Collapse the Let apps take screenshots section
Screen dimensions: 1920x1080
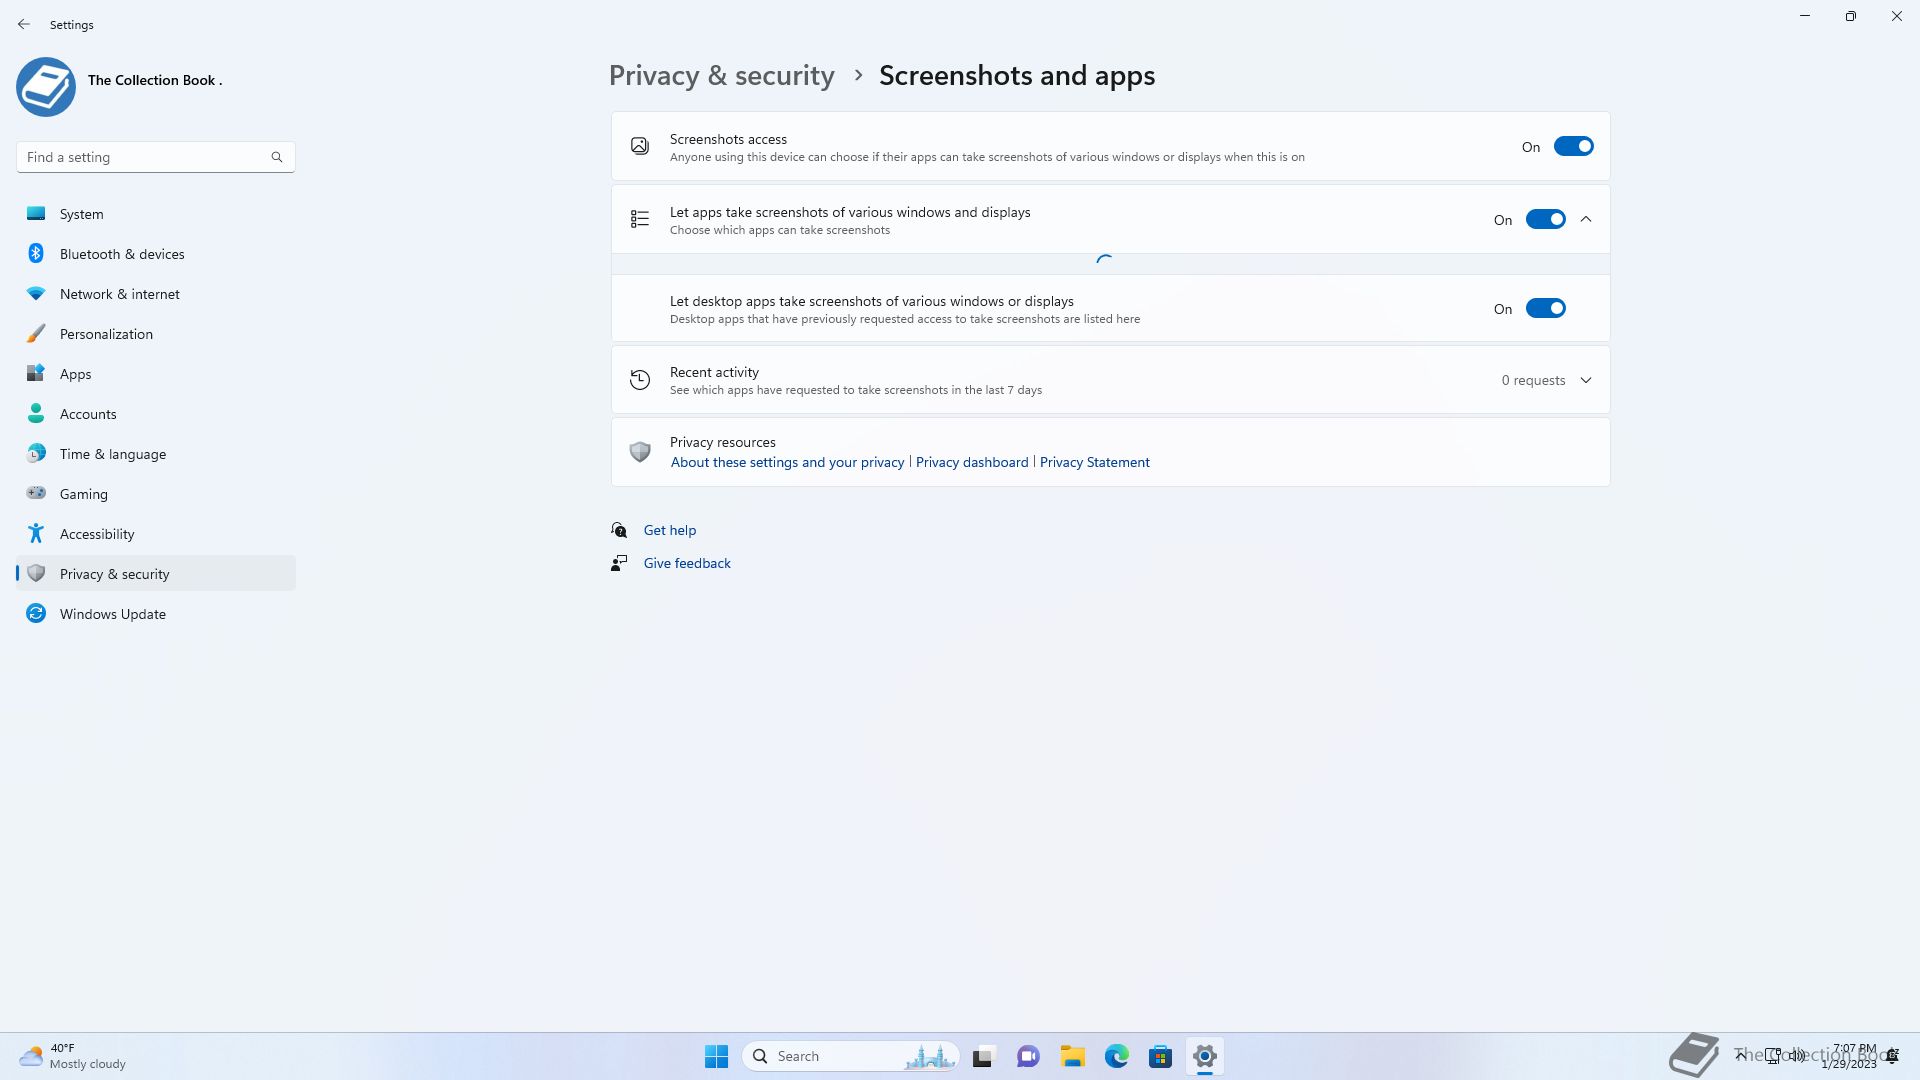pos(1586,220)
